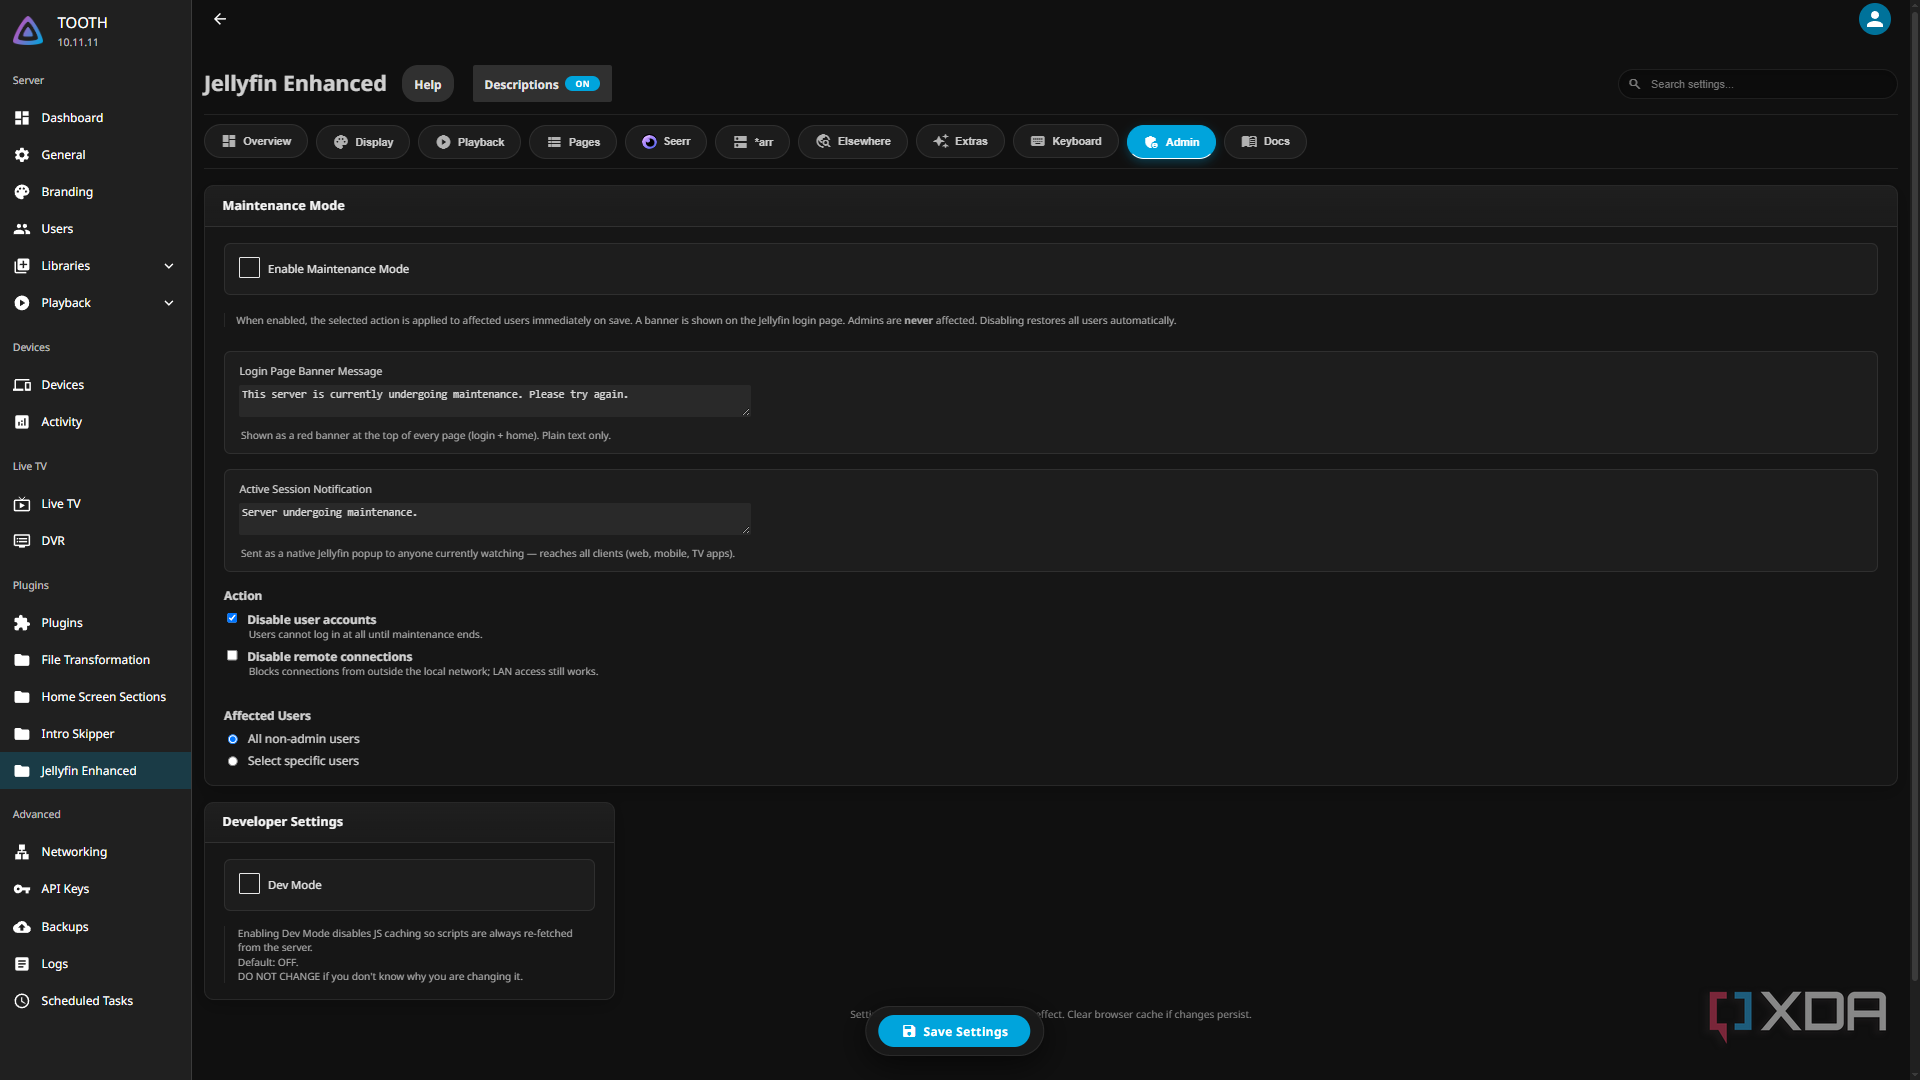
Task: Click the Jellyfin logo icon
Action: [28, 31]
